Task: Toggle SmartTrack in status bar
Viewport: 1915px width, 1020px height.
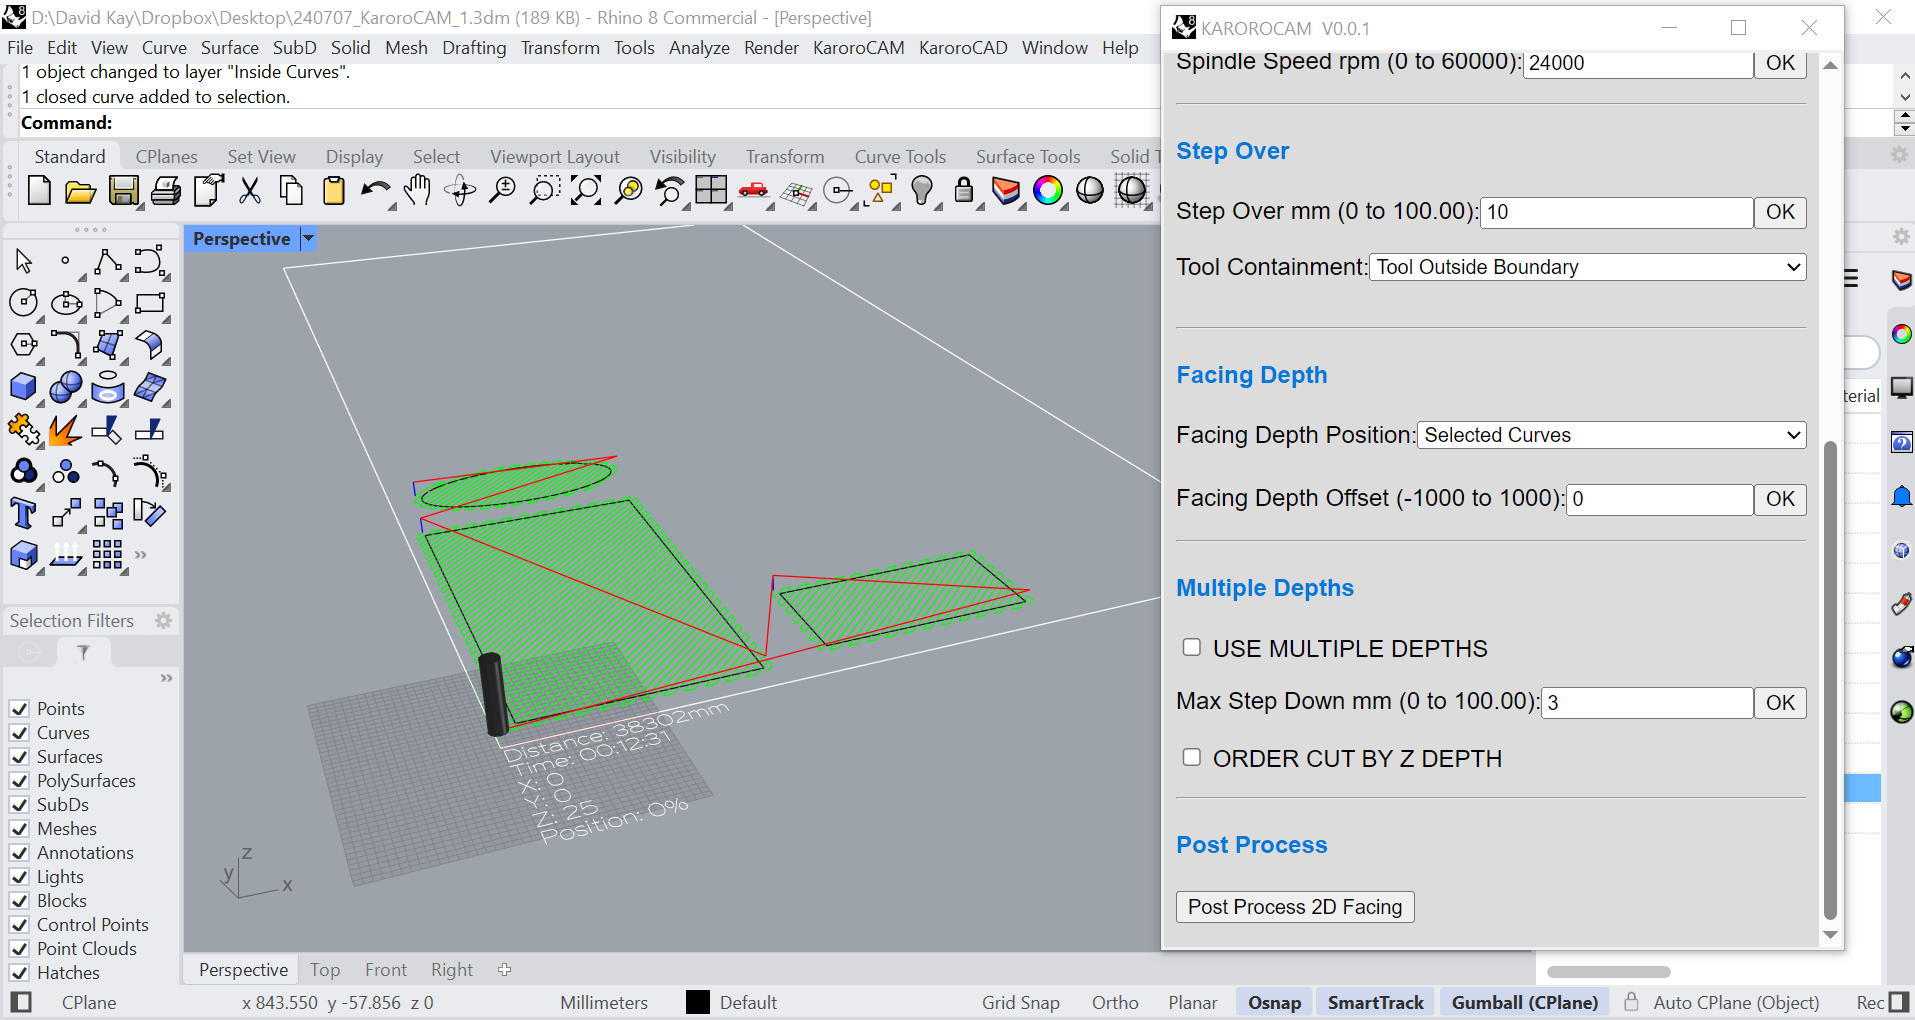Action: 1375,1002
